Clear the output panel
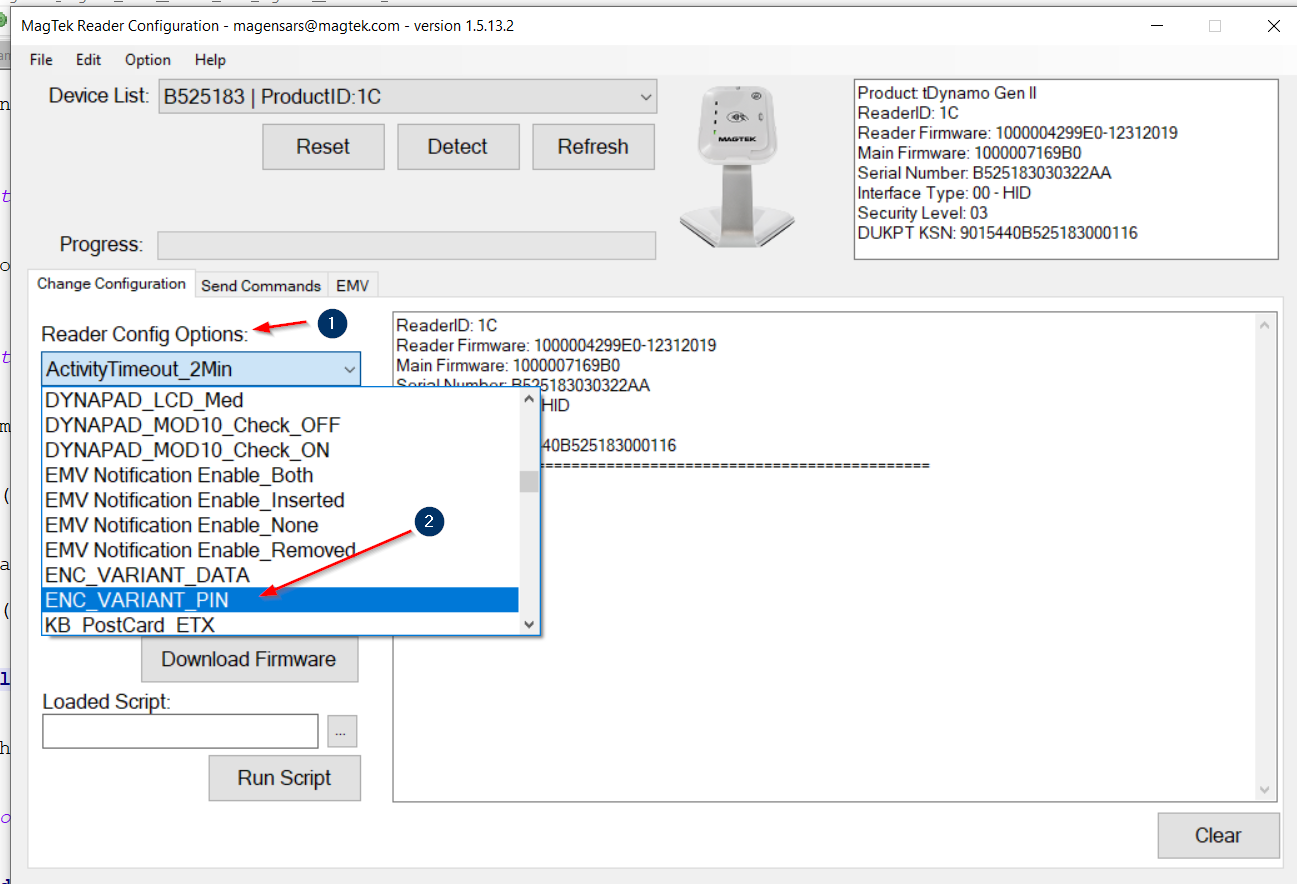The width and height of the screenshot is (1297, 884). coord(1218,835)
